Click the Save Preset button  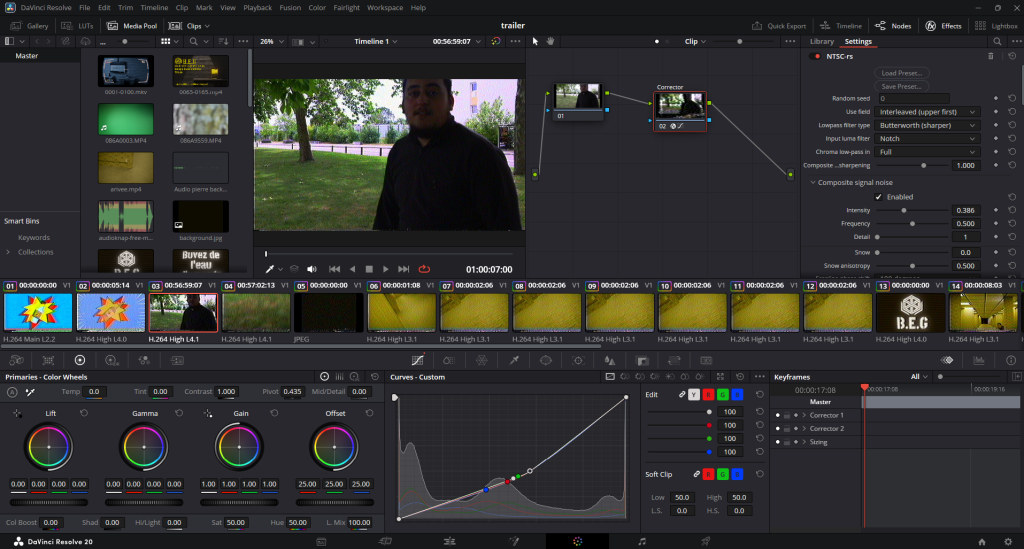901,86
